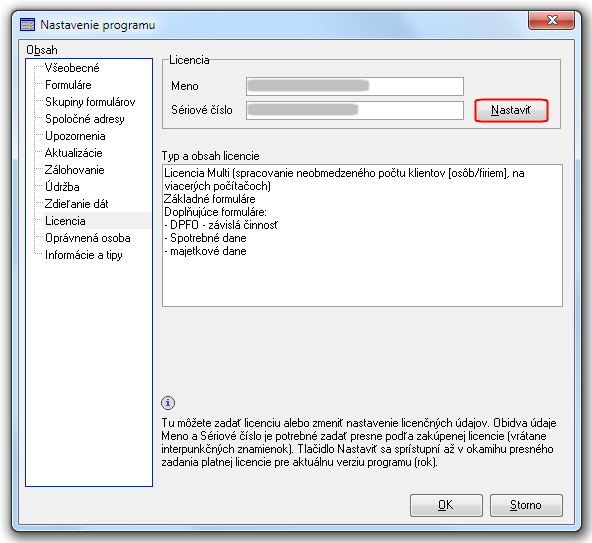Click the 'Doplňujúce formuláre:' line
592x543 pixels.
215,212
